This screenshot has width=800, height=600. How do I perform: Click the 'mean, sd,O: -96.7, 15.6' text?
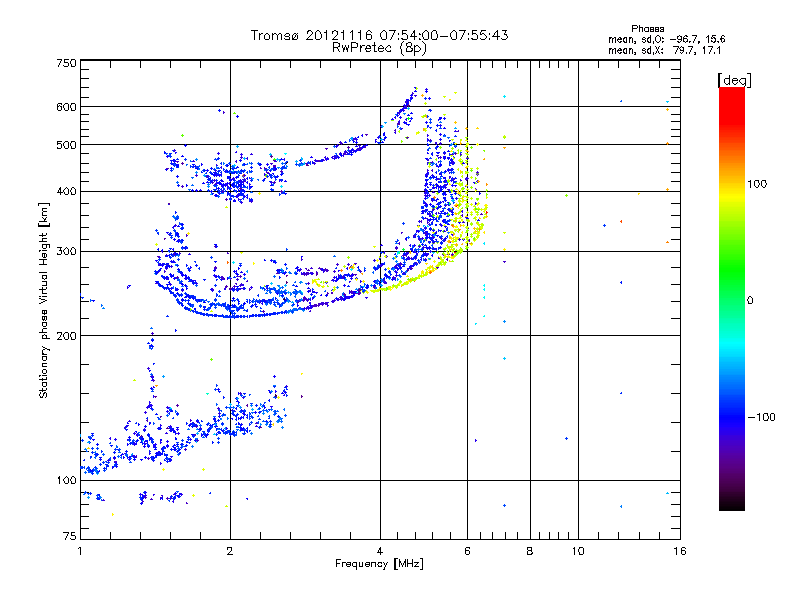666,39
